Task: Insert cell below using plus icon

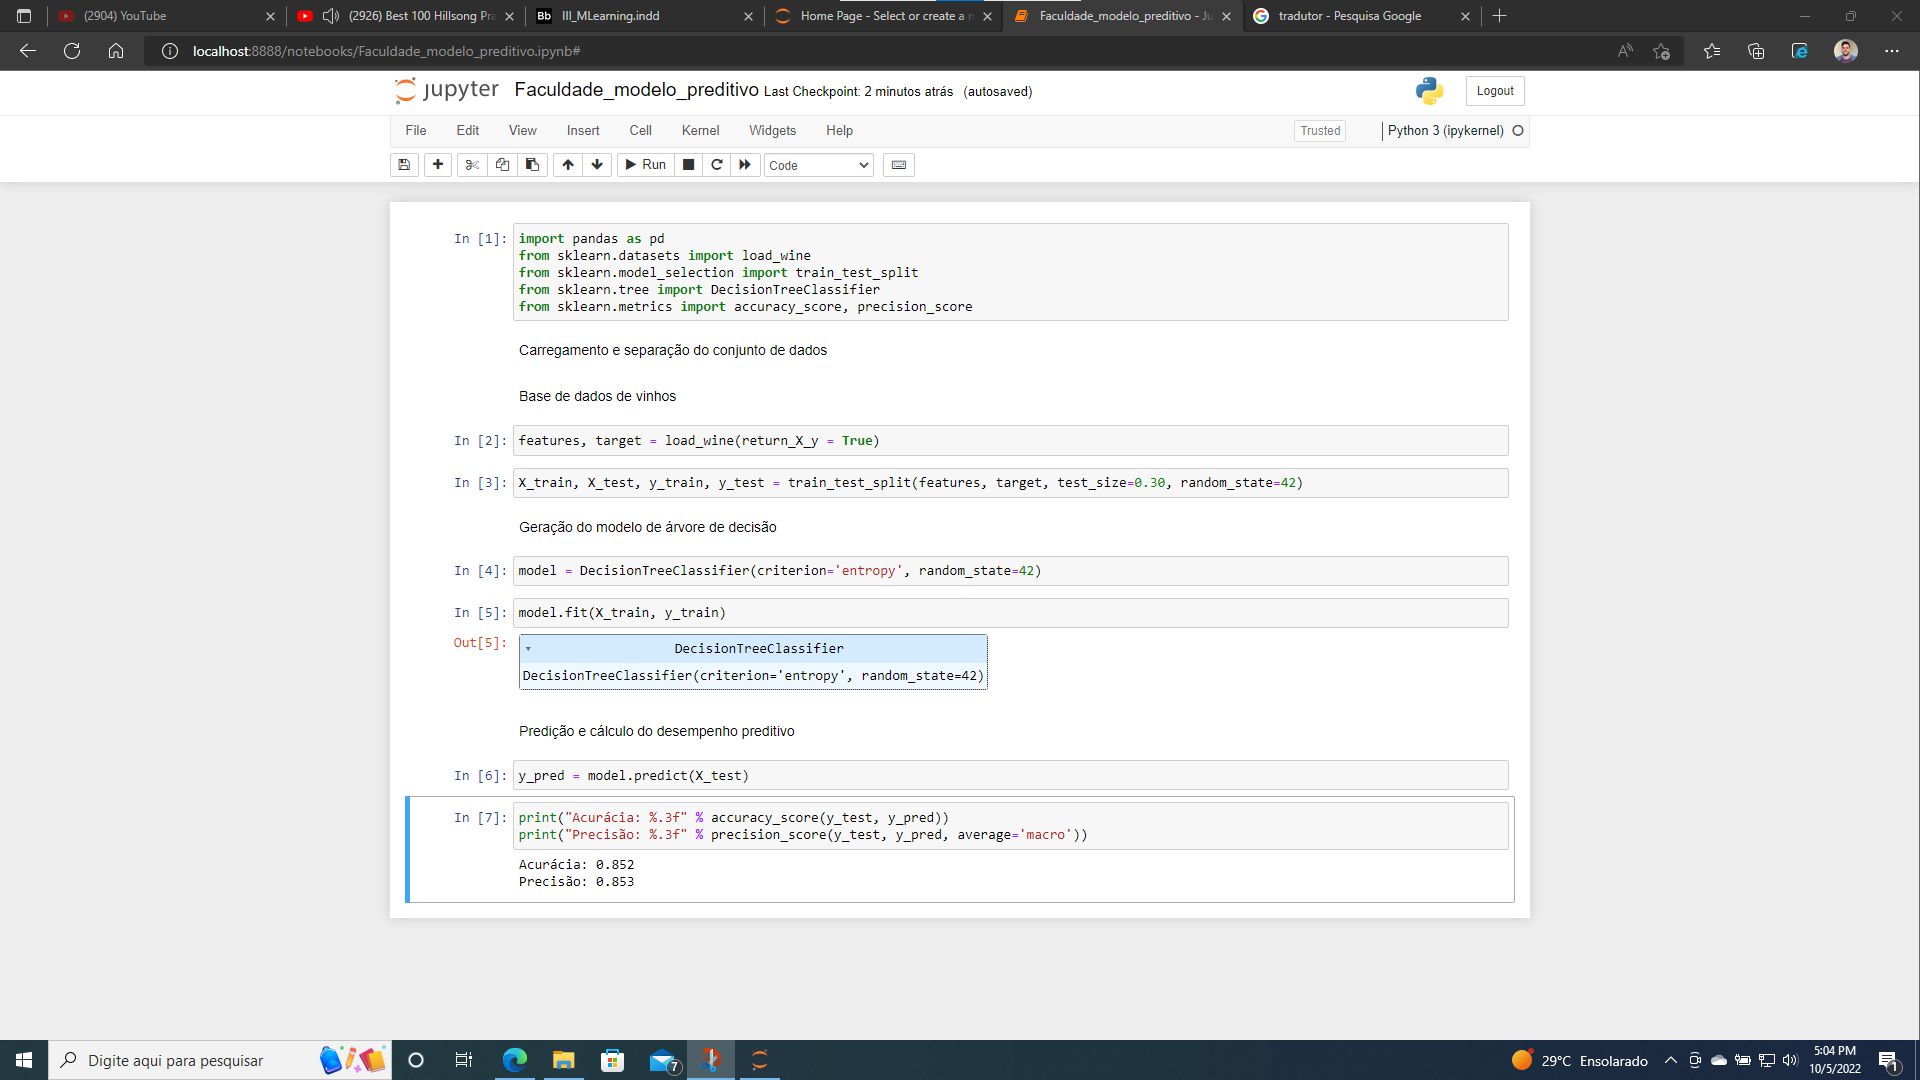Action: point(438,165)
